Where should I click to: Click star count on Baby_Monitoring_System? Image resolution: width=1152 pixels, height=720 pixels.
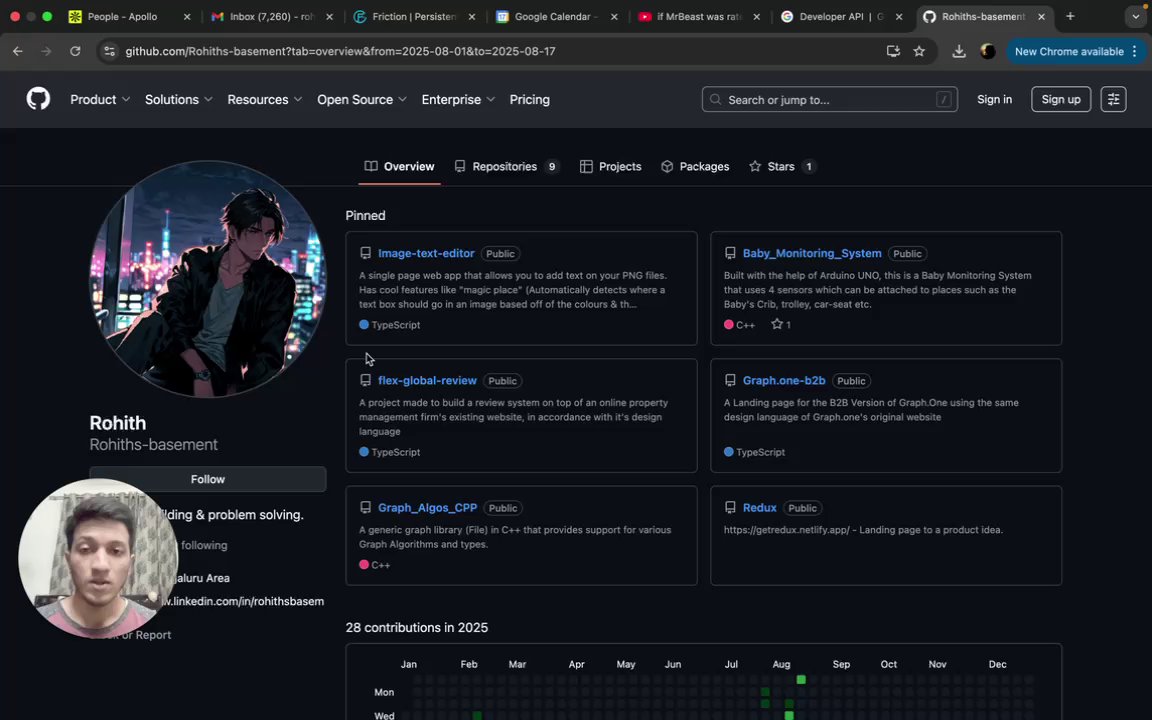click(x=781, y=325)
